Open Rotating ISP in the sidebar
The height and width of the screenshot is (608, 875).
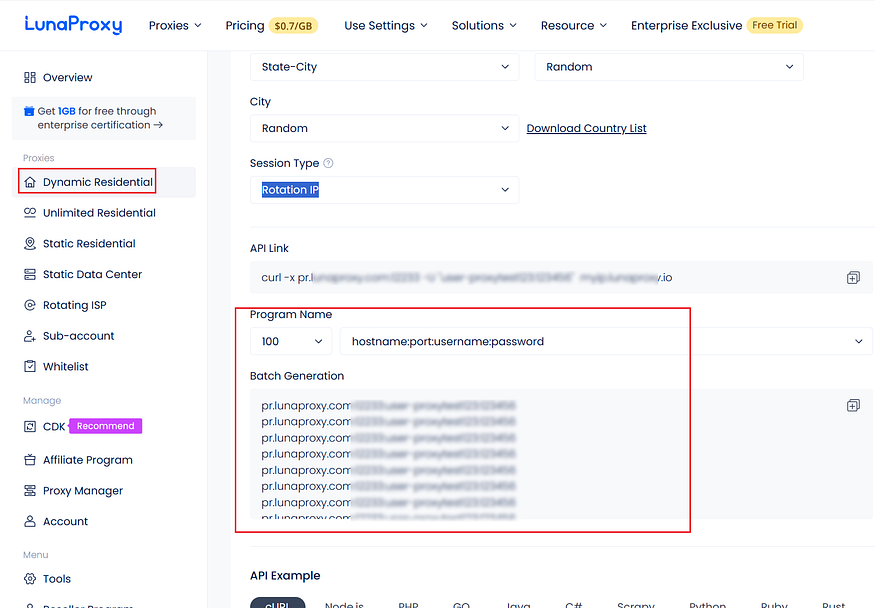coord(75,305)
